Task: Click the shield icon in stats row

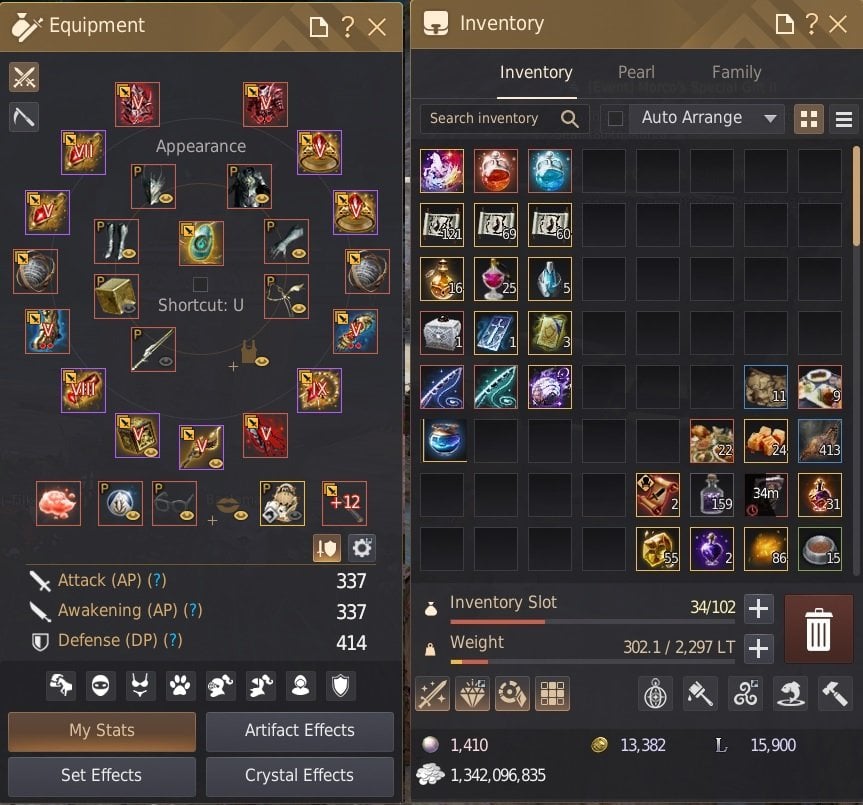Action: coord(341,686)
